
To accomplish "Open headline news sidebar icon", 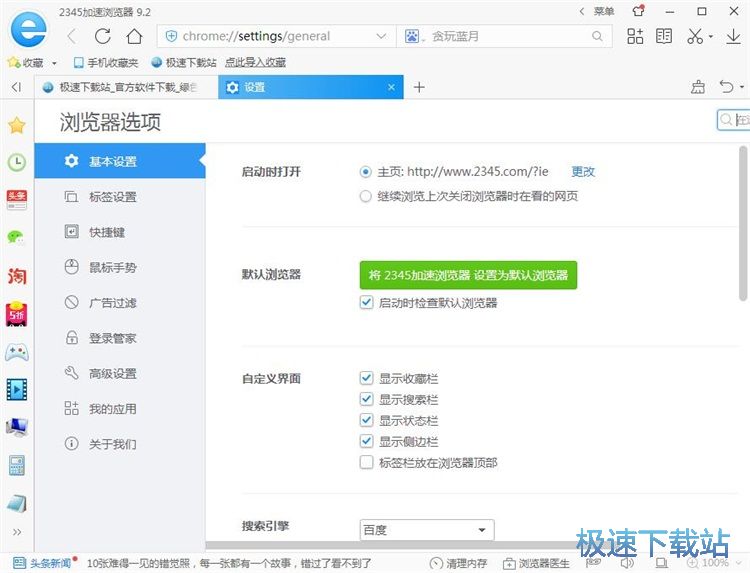I will point(17,200).
